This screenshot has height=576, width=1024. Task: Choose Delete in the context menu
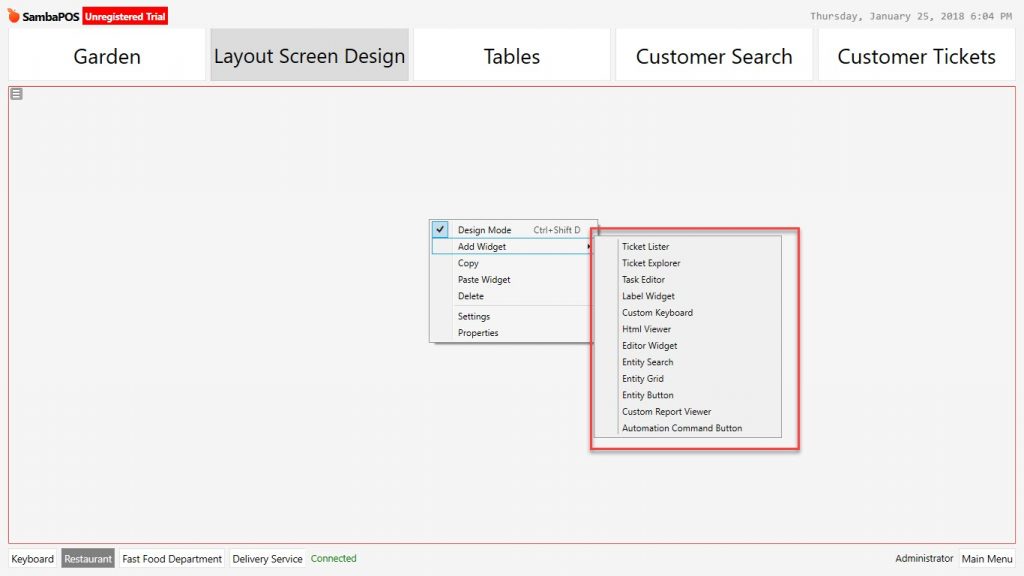pos(471,296)
